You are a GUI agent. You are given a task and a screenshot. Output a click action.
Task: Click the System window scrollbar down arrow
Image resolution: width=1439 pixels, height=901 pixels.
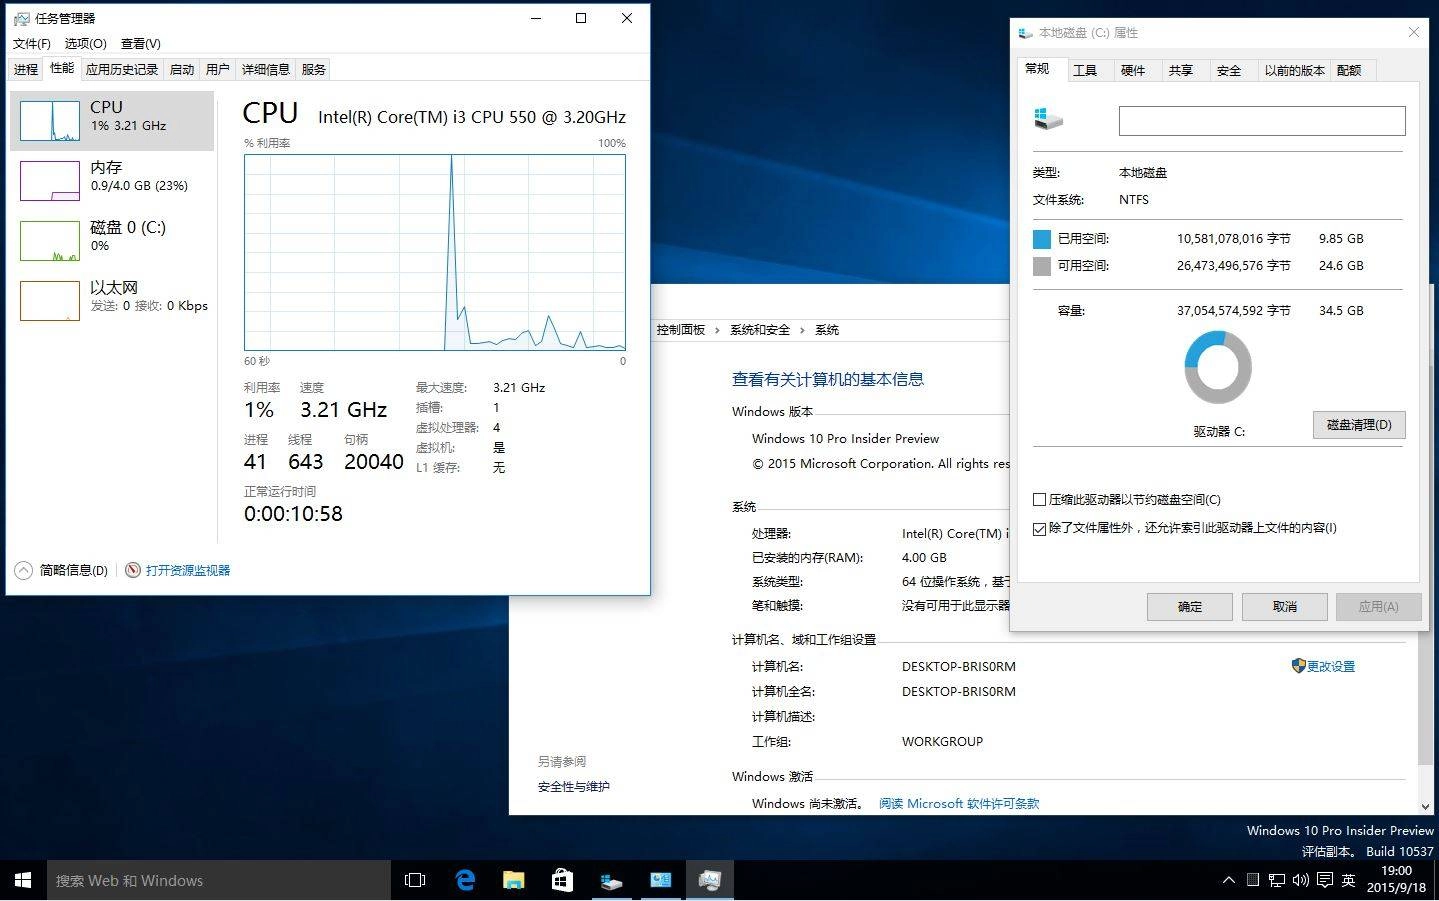pos(1425,806)
